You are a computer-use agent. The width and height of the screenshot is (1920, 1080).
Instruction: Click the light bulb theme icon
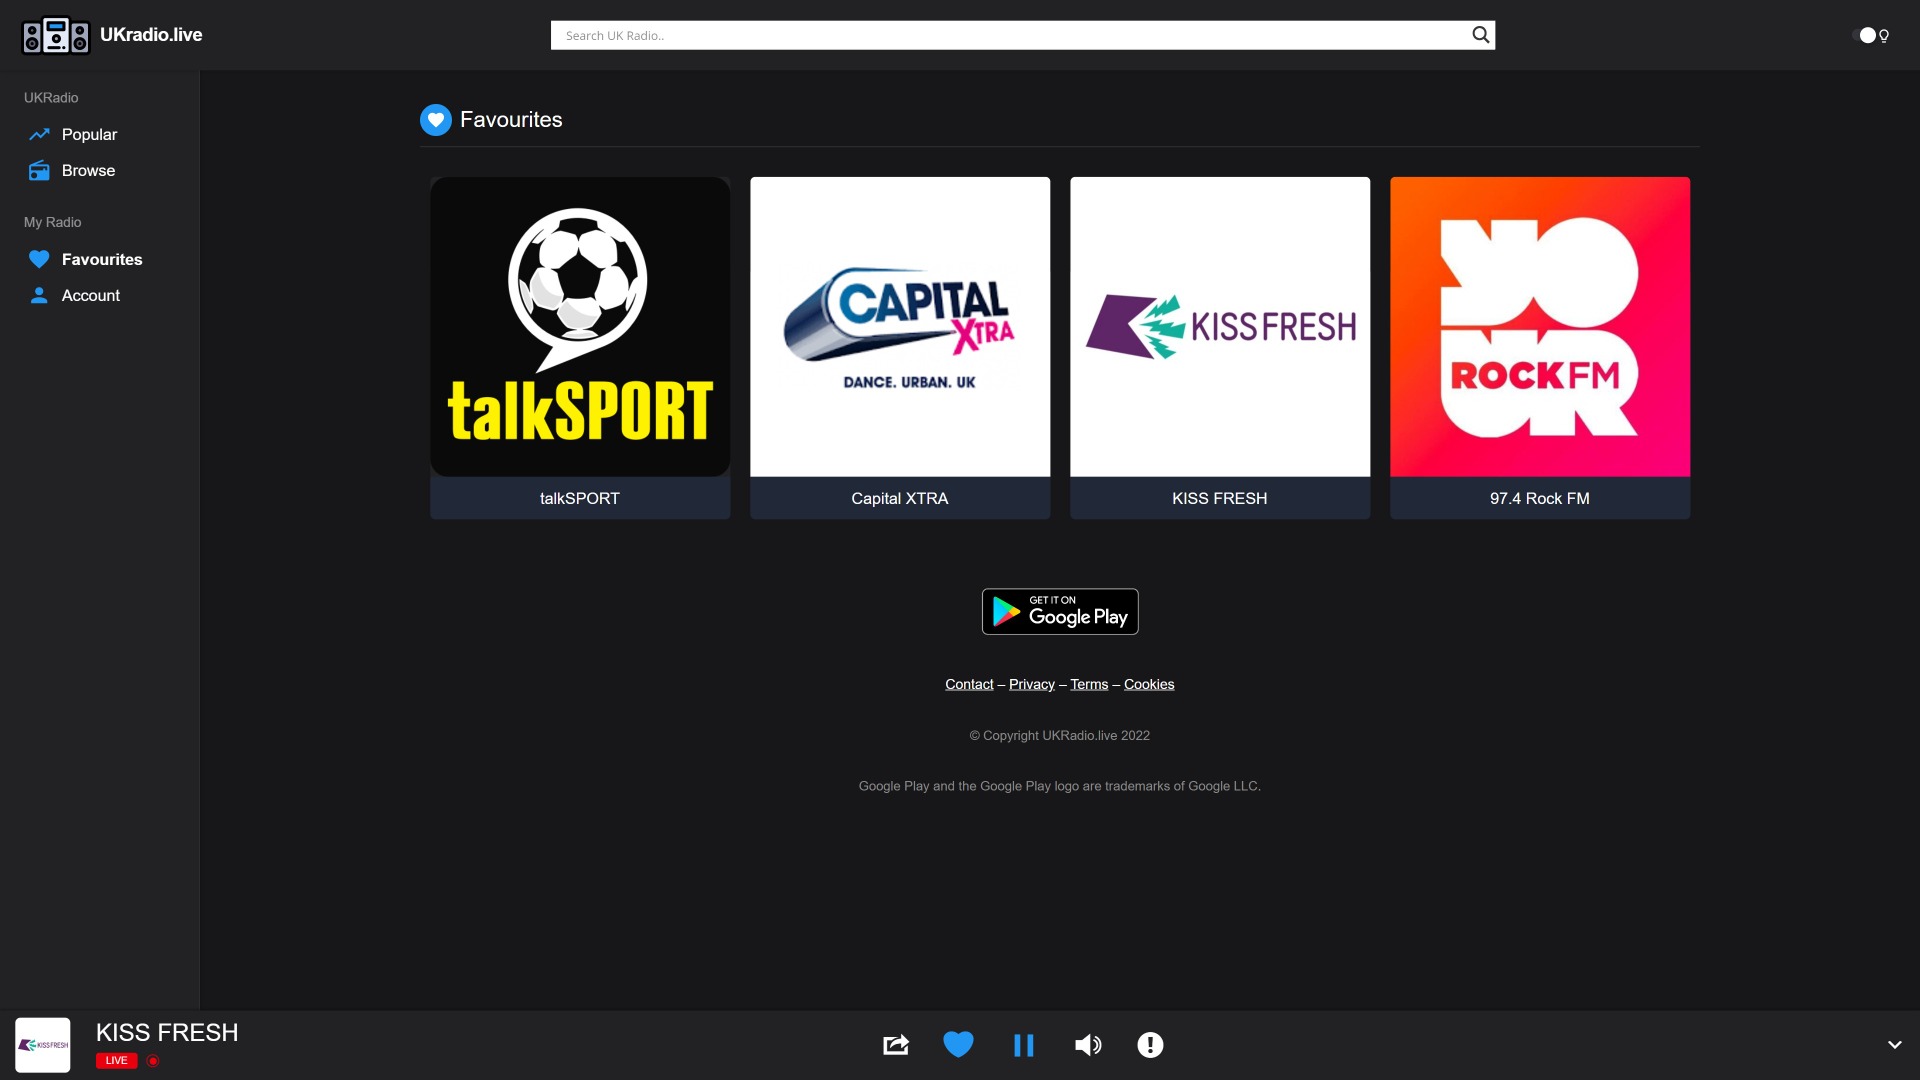[1884, 35]
